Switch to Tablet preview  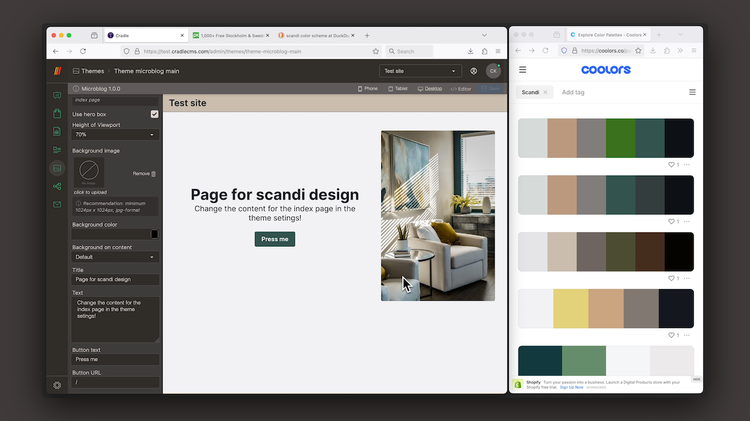[x=397, y=89]
